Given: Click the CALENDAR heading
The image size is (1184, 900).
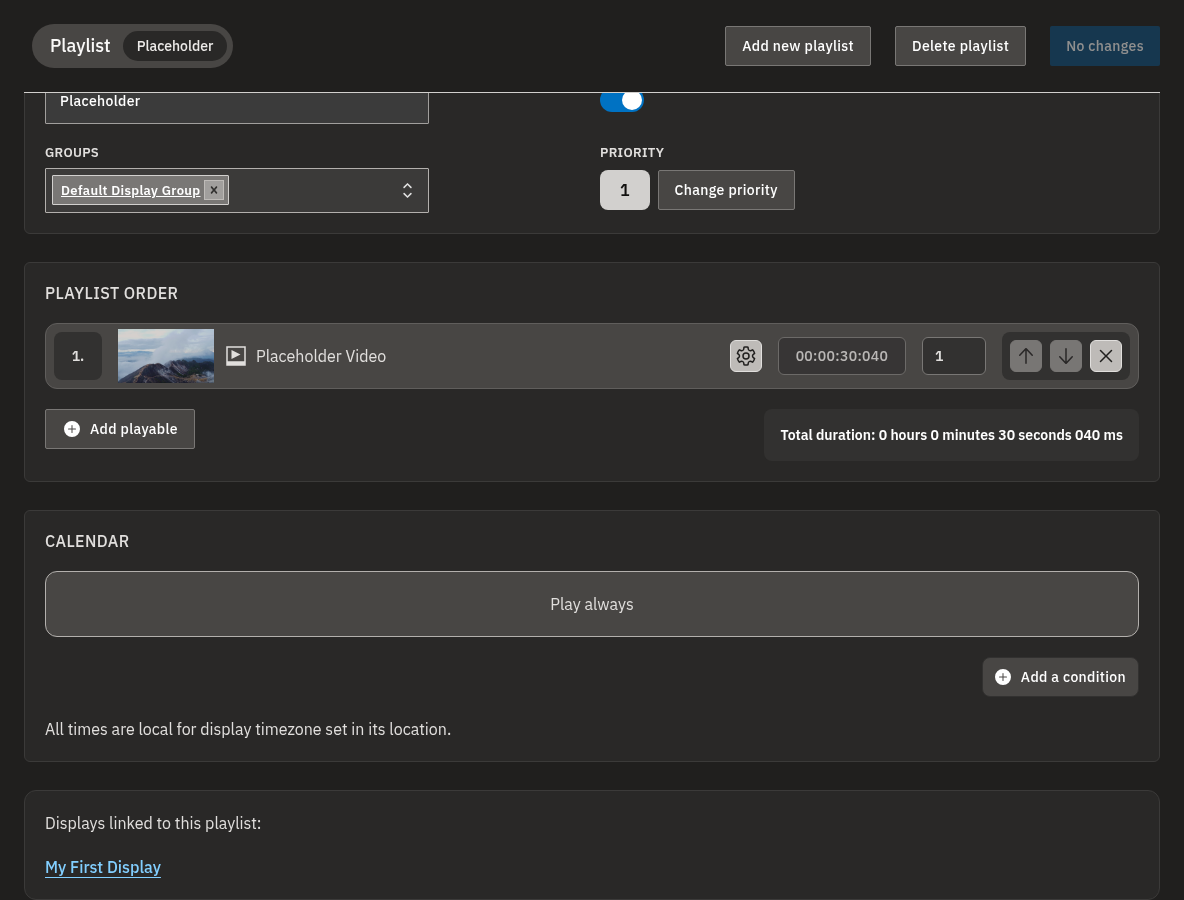Looking at the screenshot, I should [x=87, y=541].
